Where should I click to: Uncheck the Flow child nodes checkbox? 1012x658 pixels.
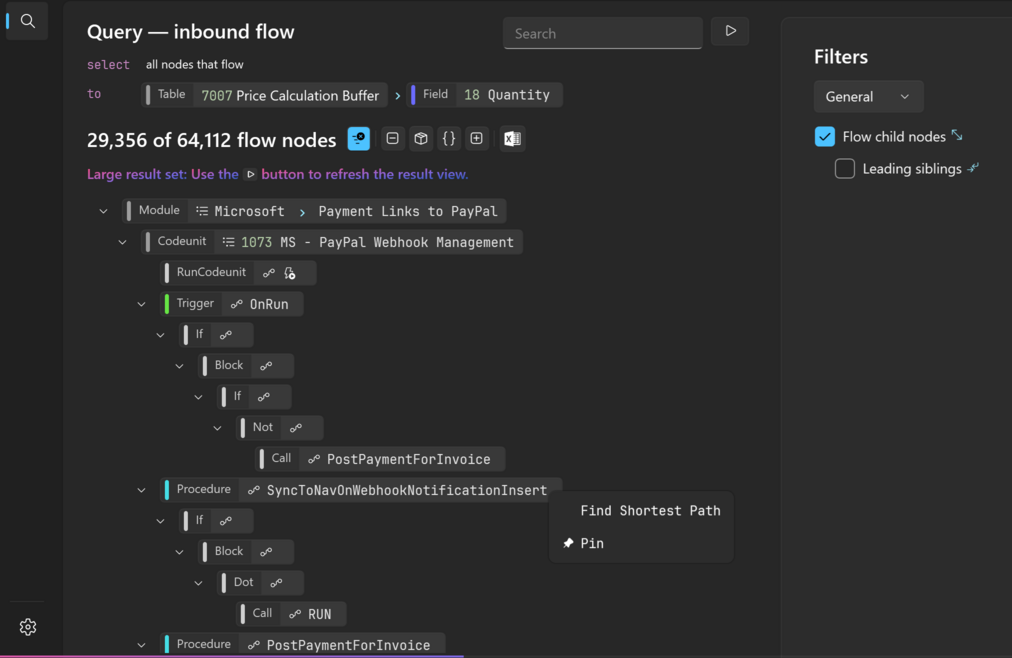tap(824, 137)
